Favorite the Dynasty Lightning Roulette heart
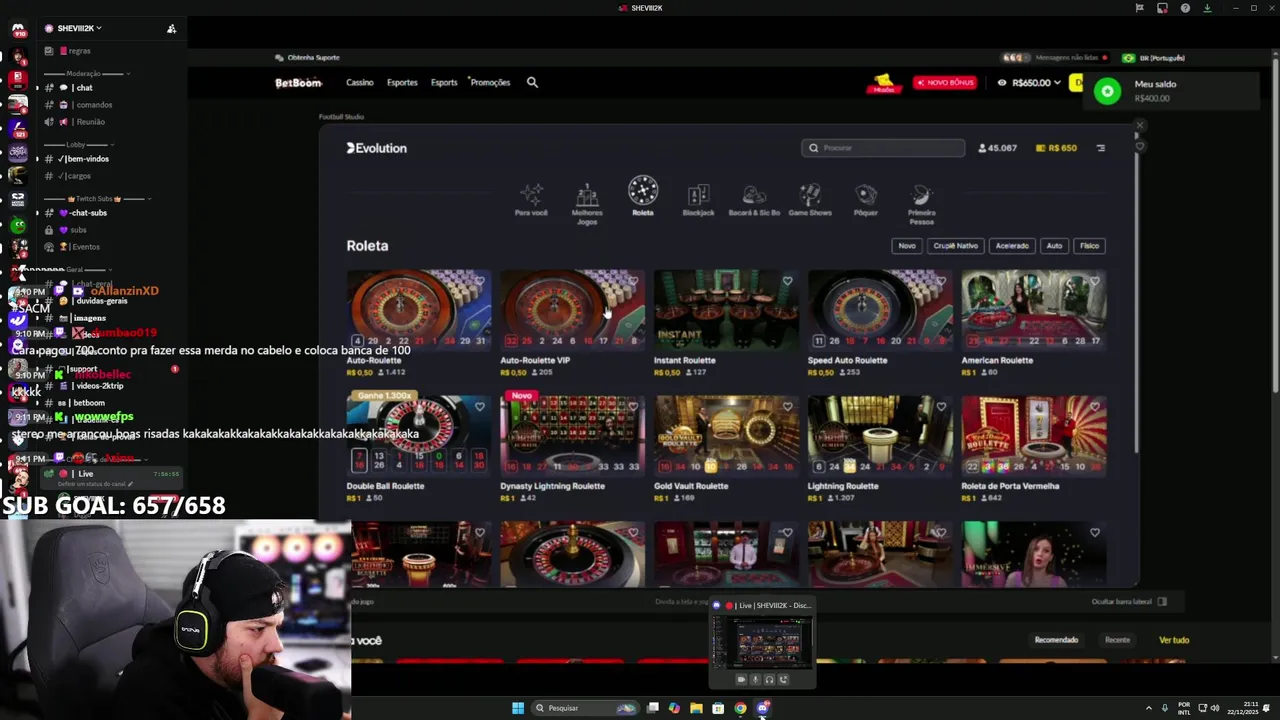The height and width of the screenshot is (720, 1280). pyautogui.click(x=633, y=407)
